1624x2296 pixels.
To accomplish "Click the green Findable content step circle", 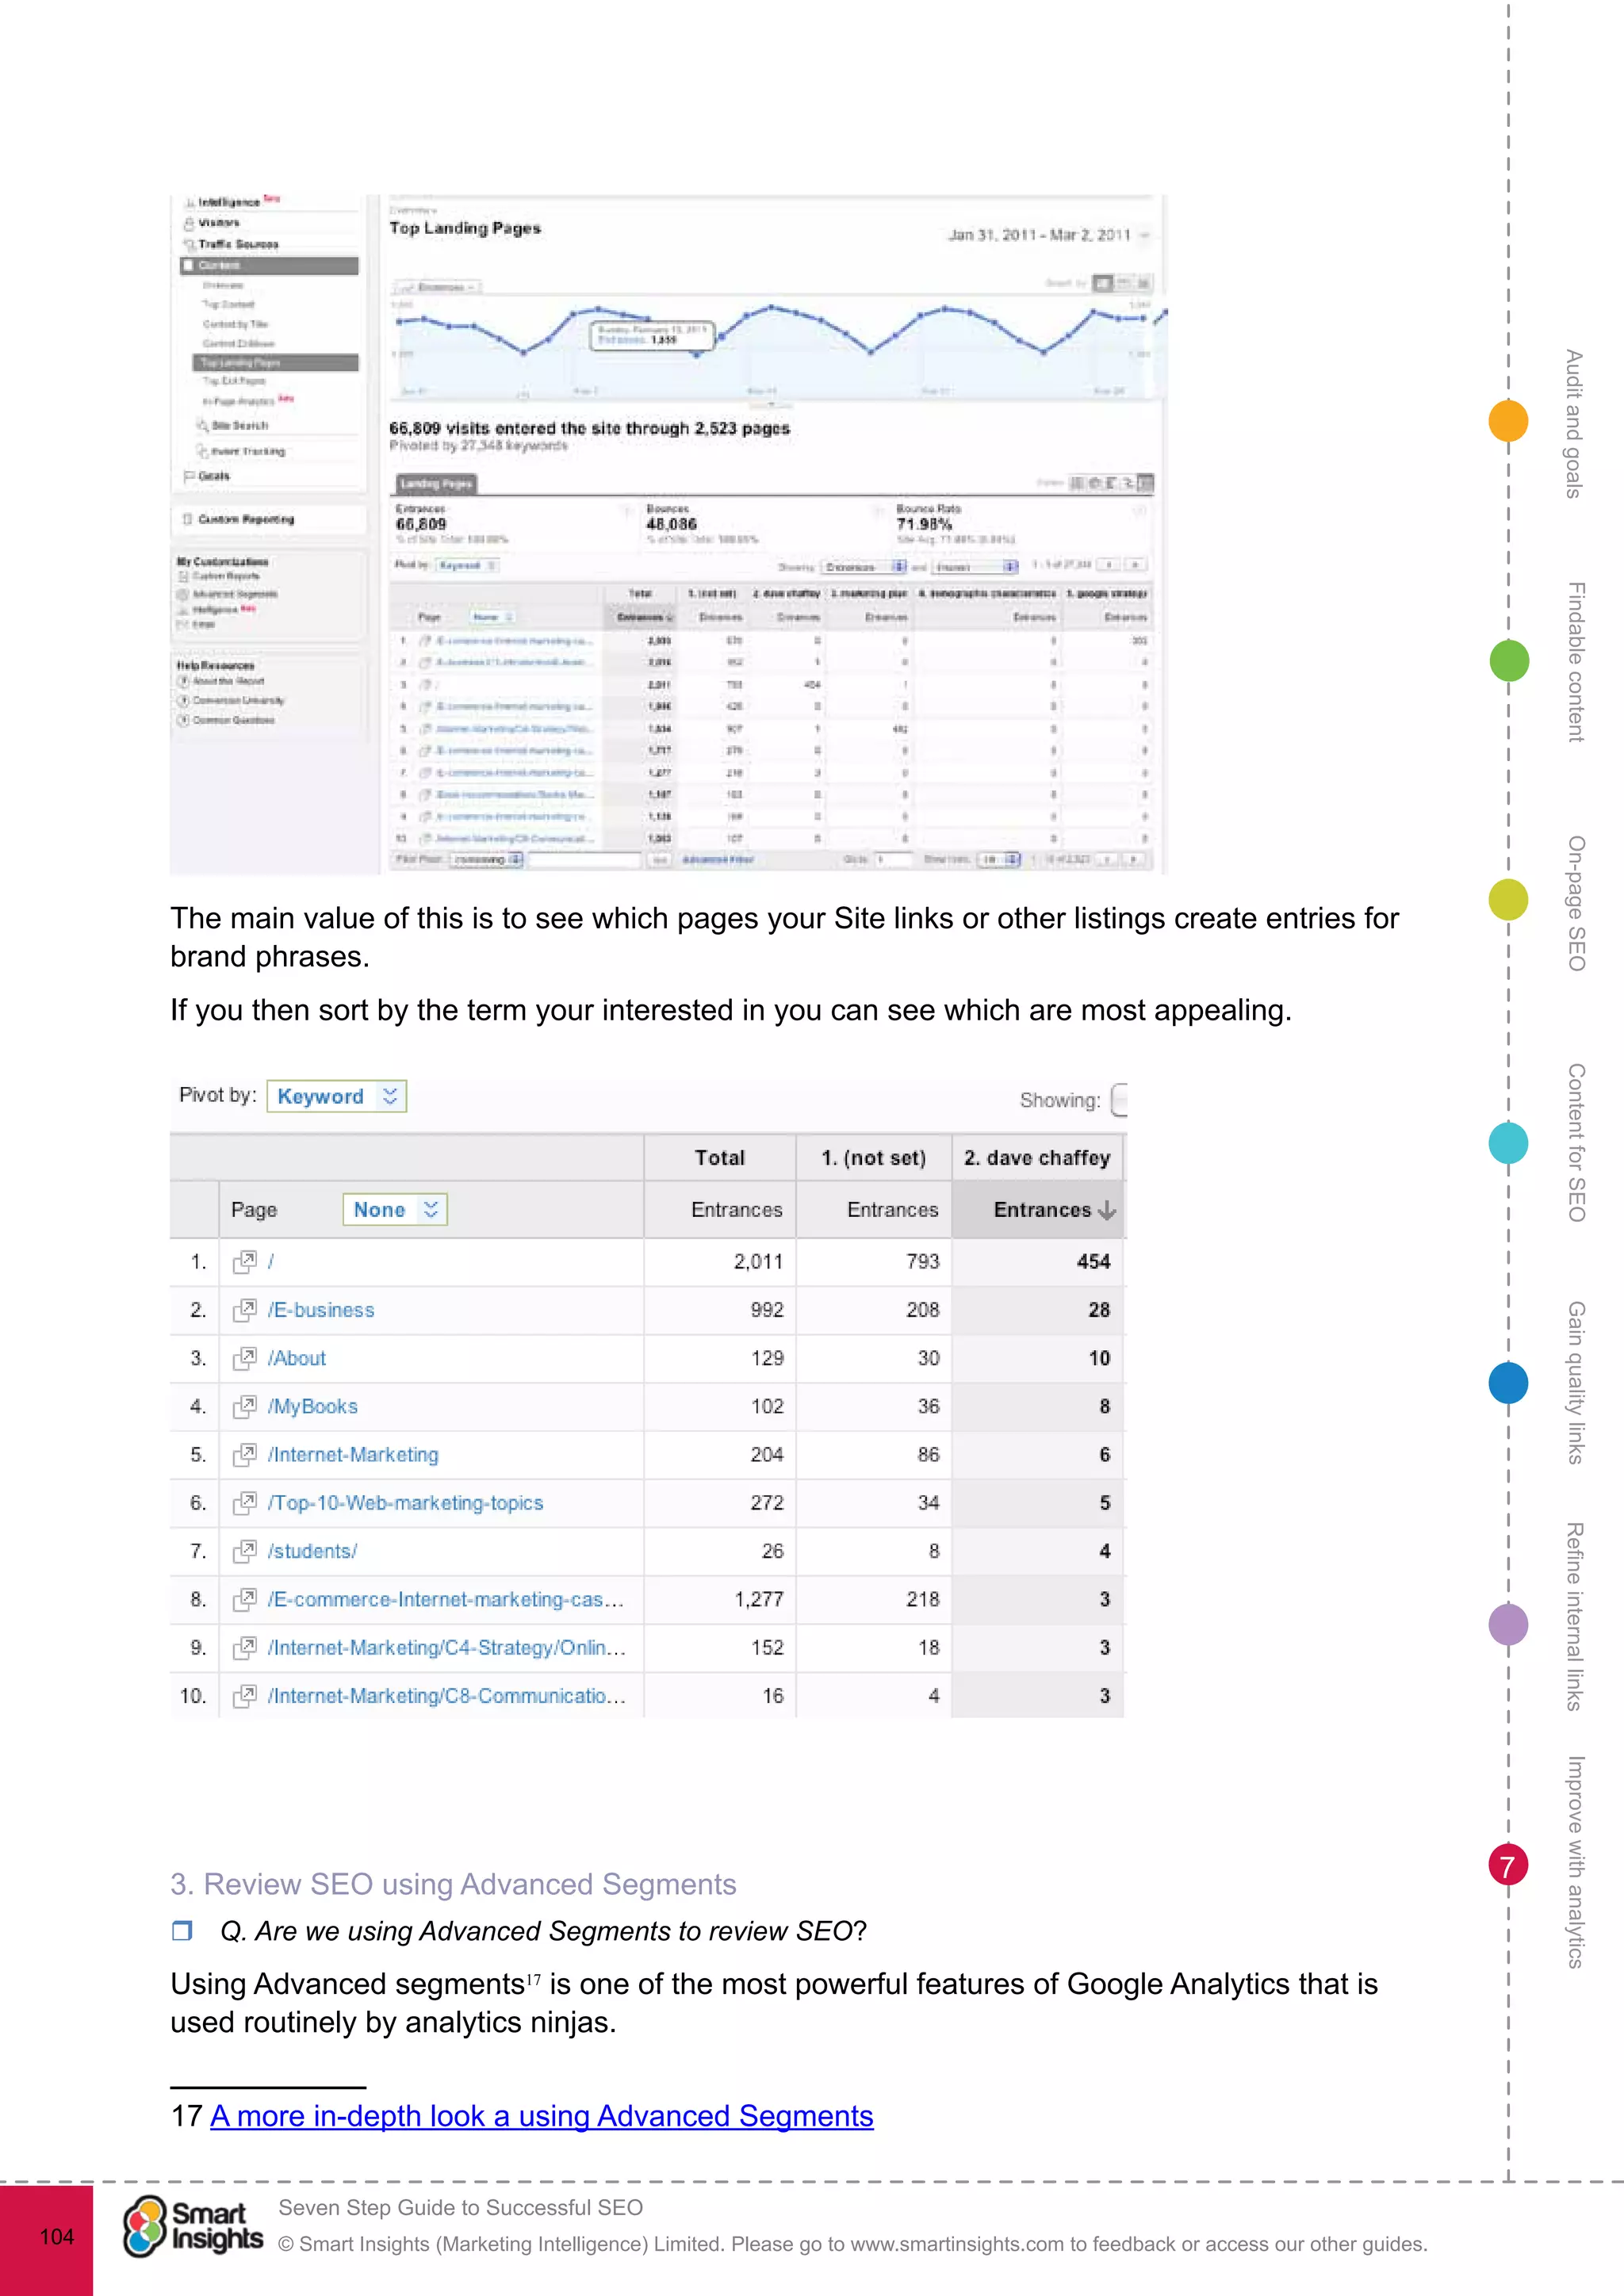I will point(1509,661).
